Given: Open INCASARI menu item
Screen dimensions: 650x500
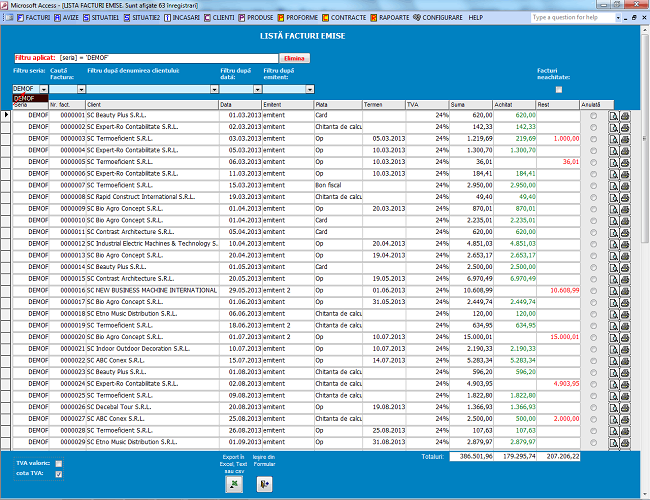Looking at the screenshot, I should pos(182,18).
